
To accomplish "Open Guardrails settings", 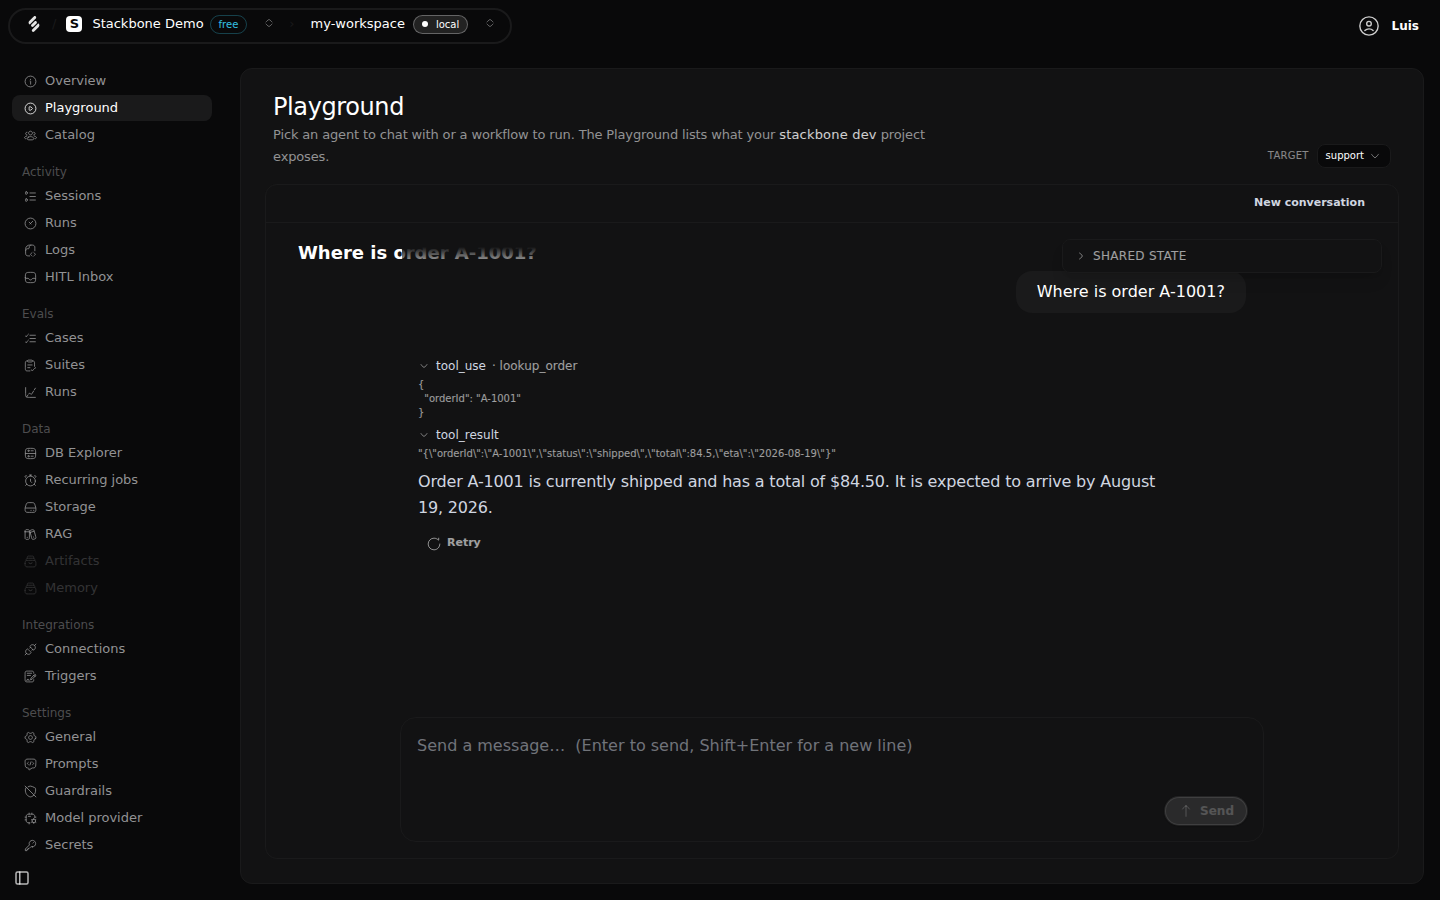I will (112, 791).
